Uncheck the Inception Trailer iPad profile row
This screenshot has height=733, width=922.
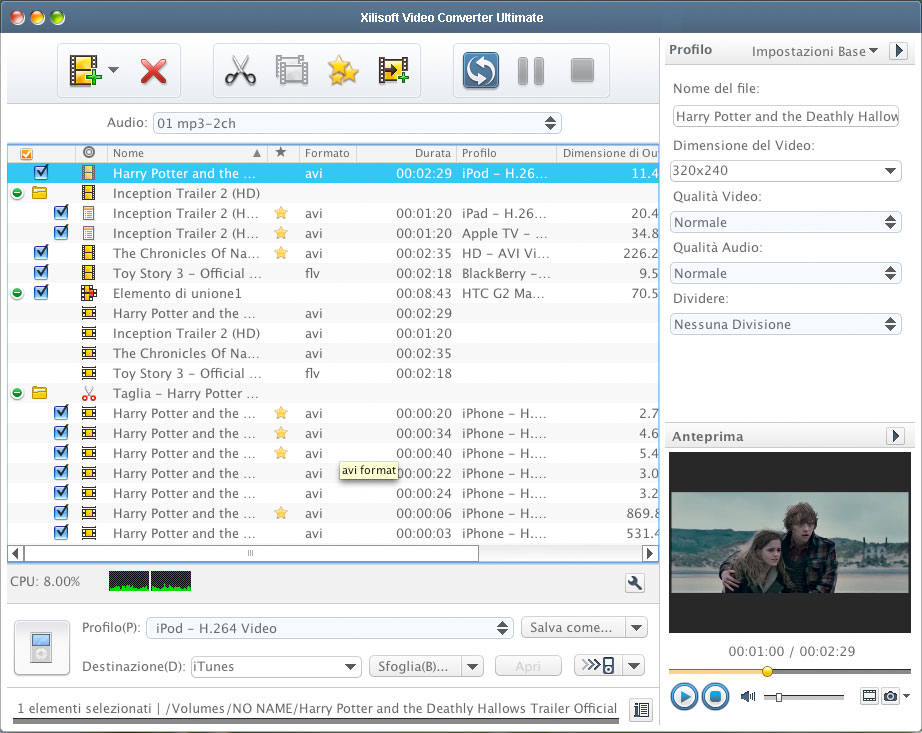[x=61, y=213]
